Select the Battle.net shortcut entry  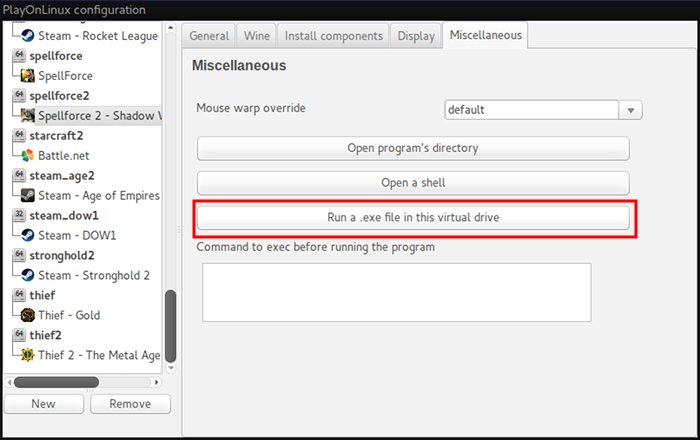[x=64, y=155]
